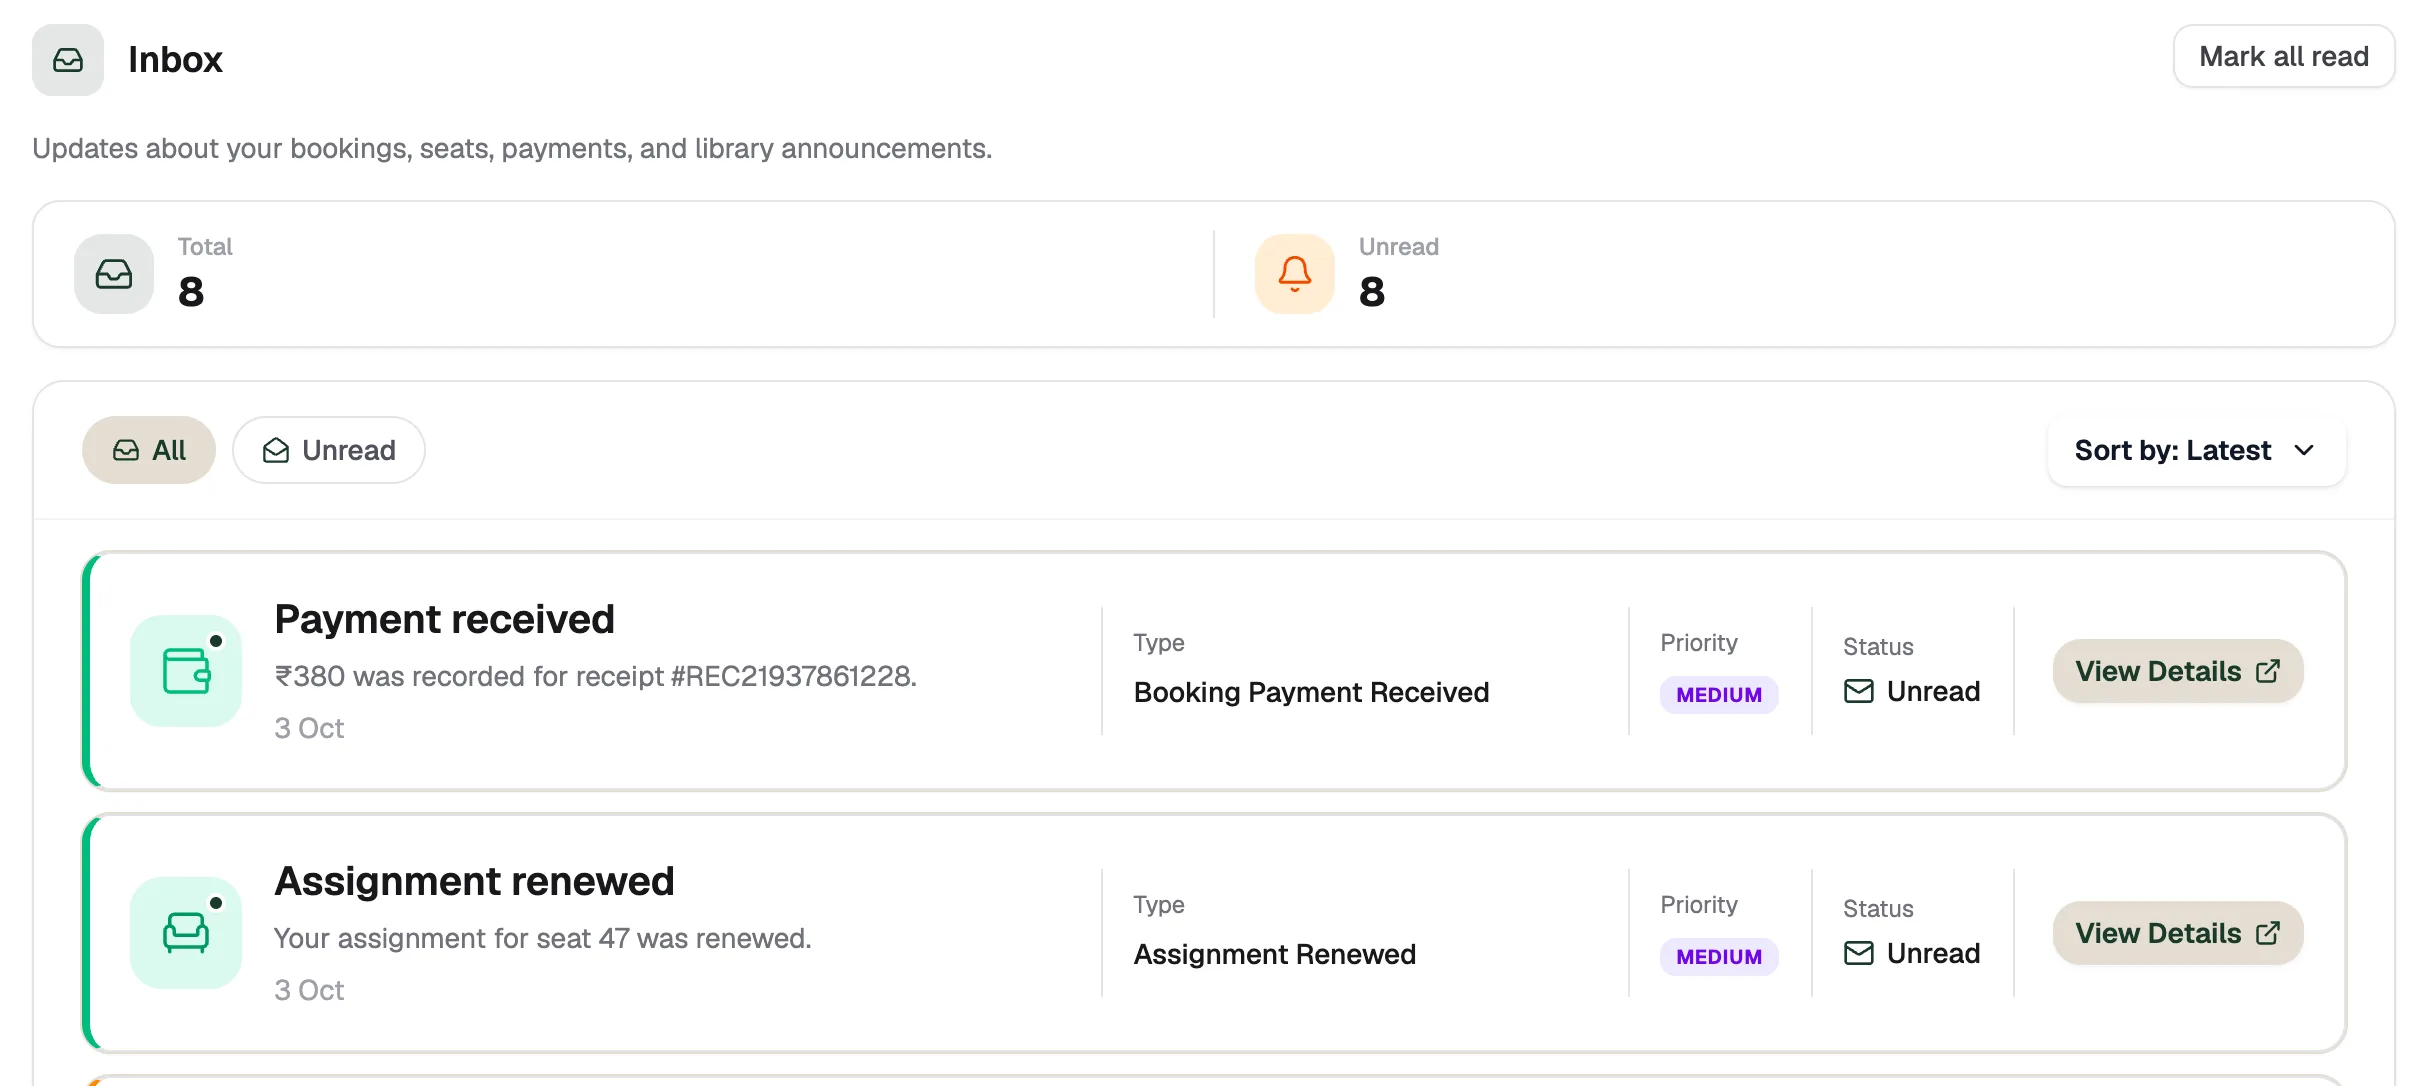2428x1086 pixels.
Task: View Details for Payment received notification
Action: click(2178, 671)
